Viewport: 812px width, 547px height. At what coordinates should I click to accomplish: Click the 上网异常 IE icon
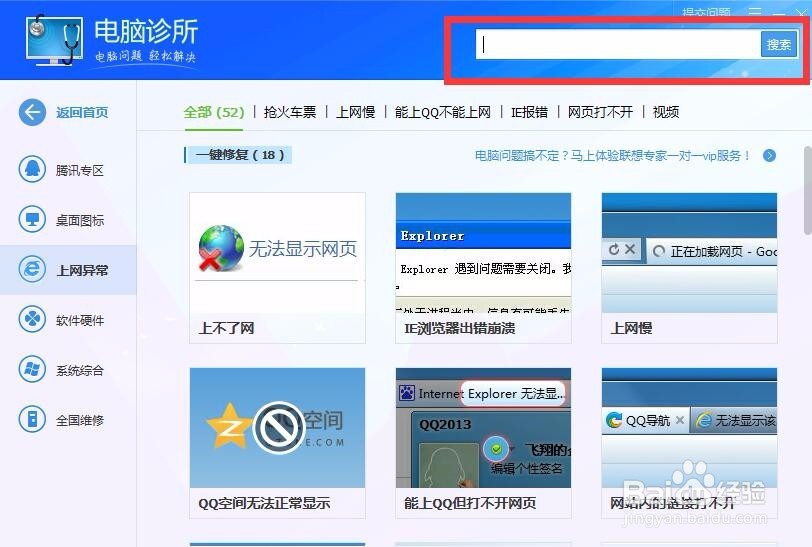coord(32,269)
